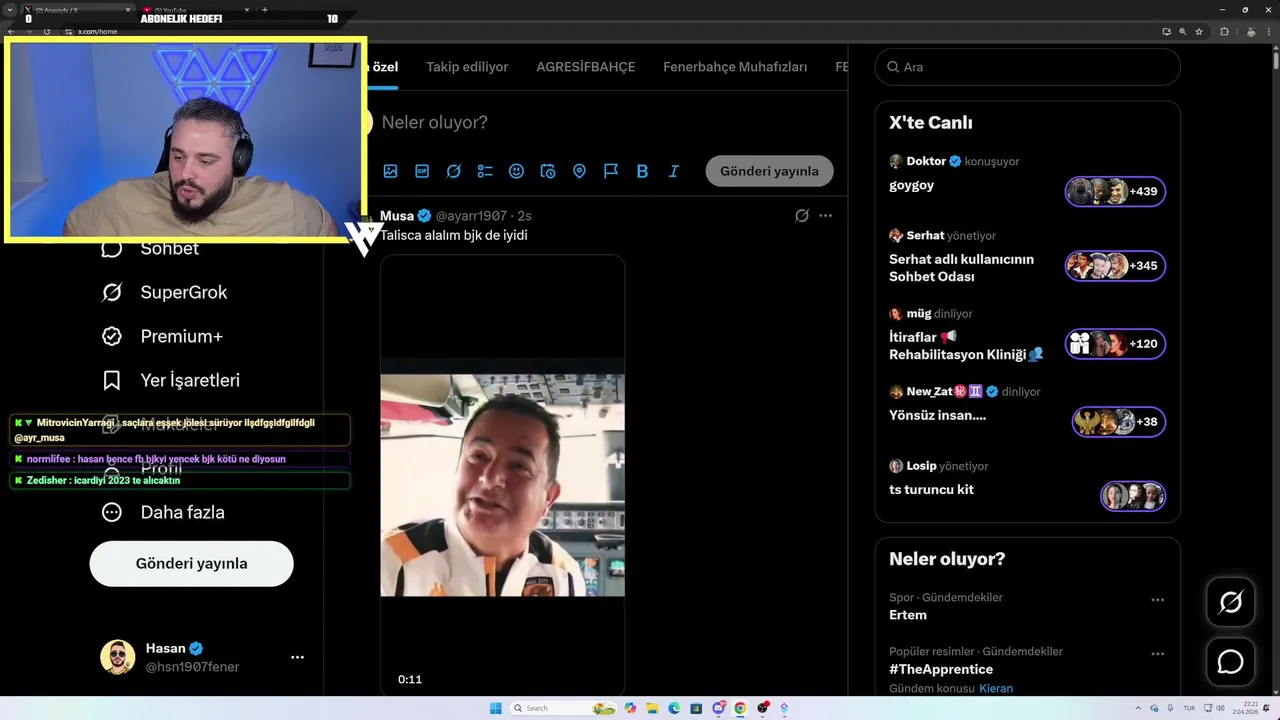Viewport: 1280px width, 720px height.
Task: Expand Daha fazla menu in sidebar
Action: click(162, 512)
